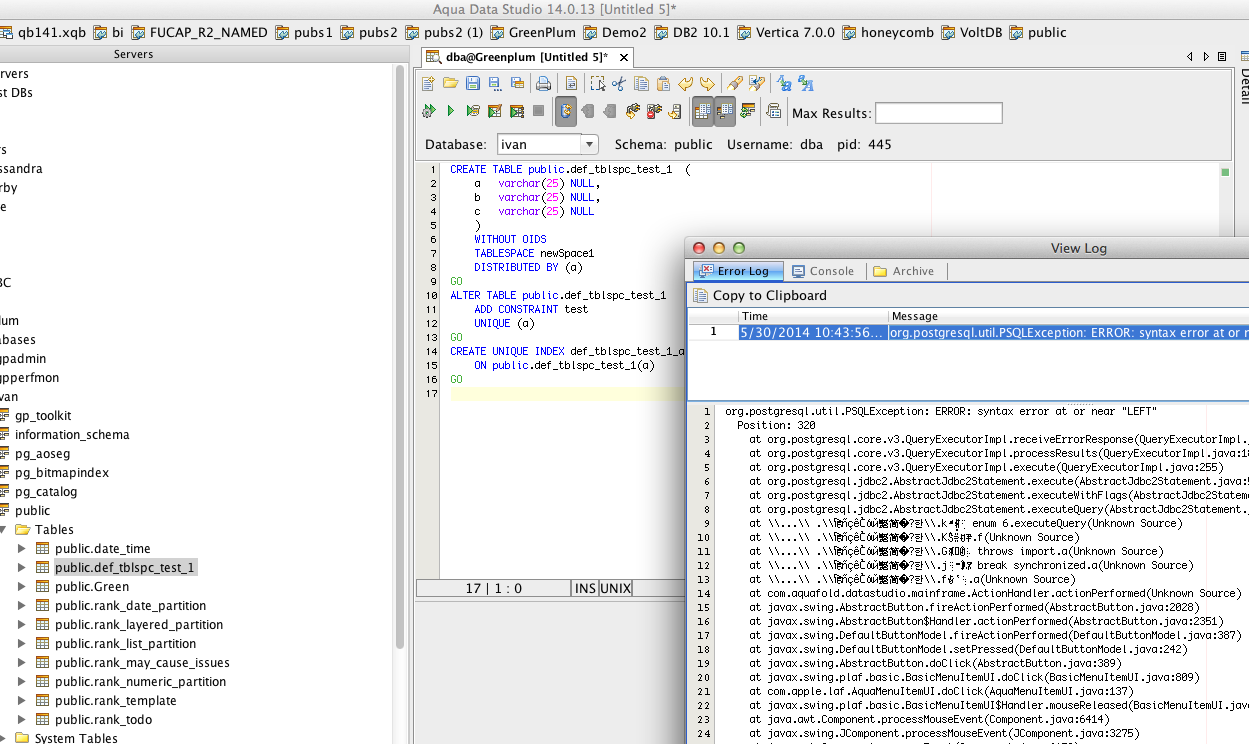Image resolution: width=1249 pixels, height=744 pixels.
Task: Click the 'TABLESPACE newSpace1' code line
Action: (534, 253)
